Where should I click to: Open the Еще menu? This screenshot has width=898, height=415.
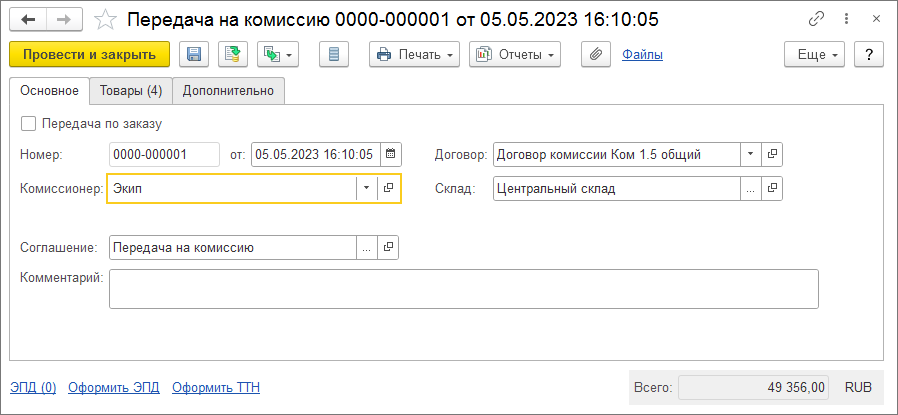click(814, 55)
